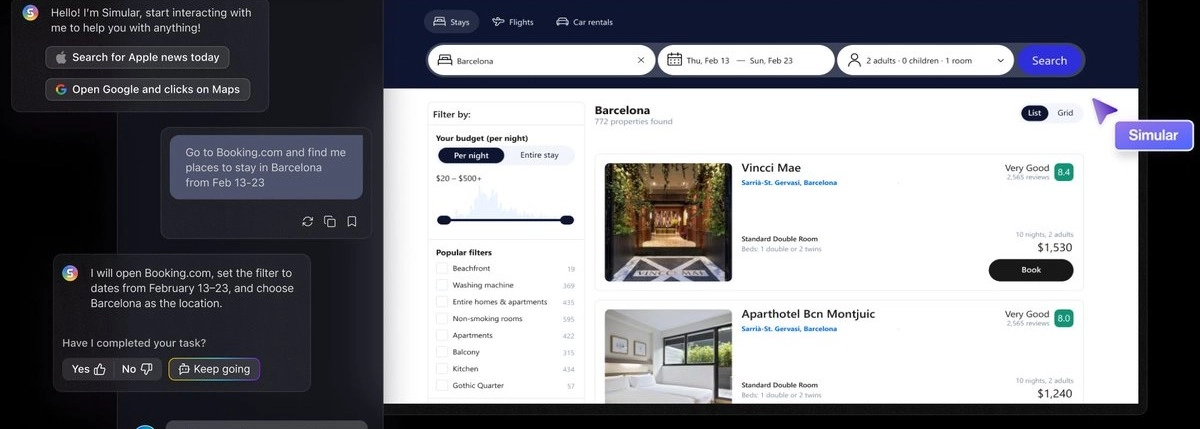This screenshot has height=429, width=1200.
Task: Click the user message about Booking.com
Action: click(x=266, y=167)
